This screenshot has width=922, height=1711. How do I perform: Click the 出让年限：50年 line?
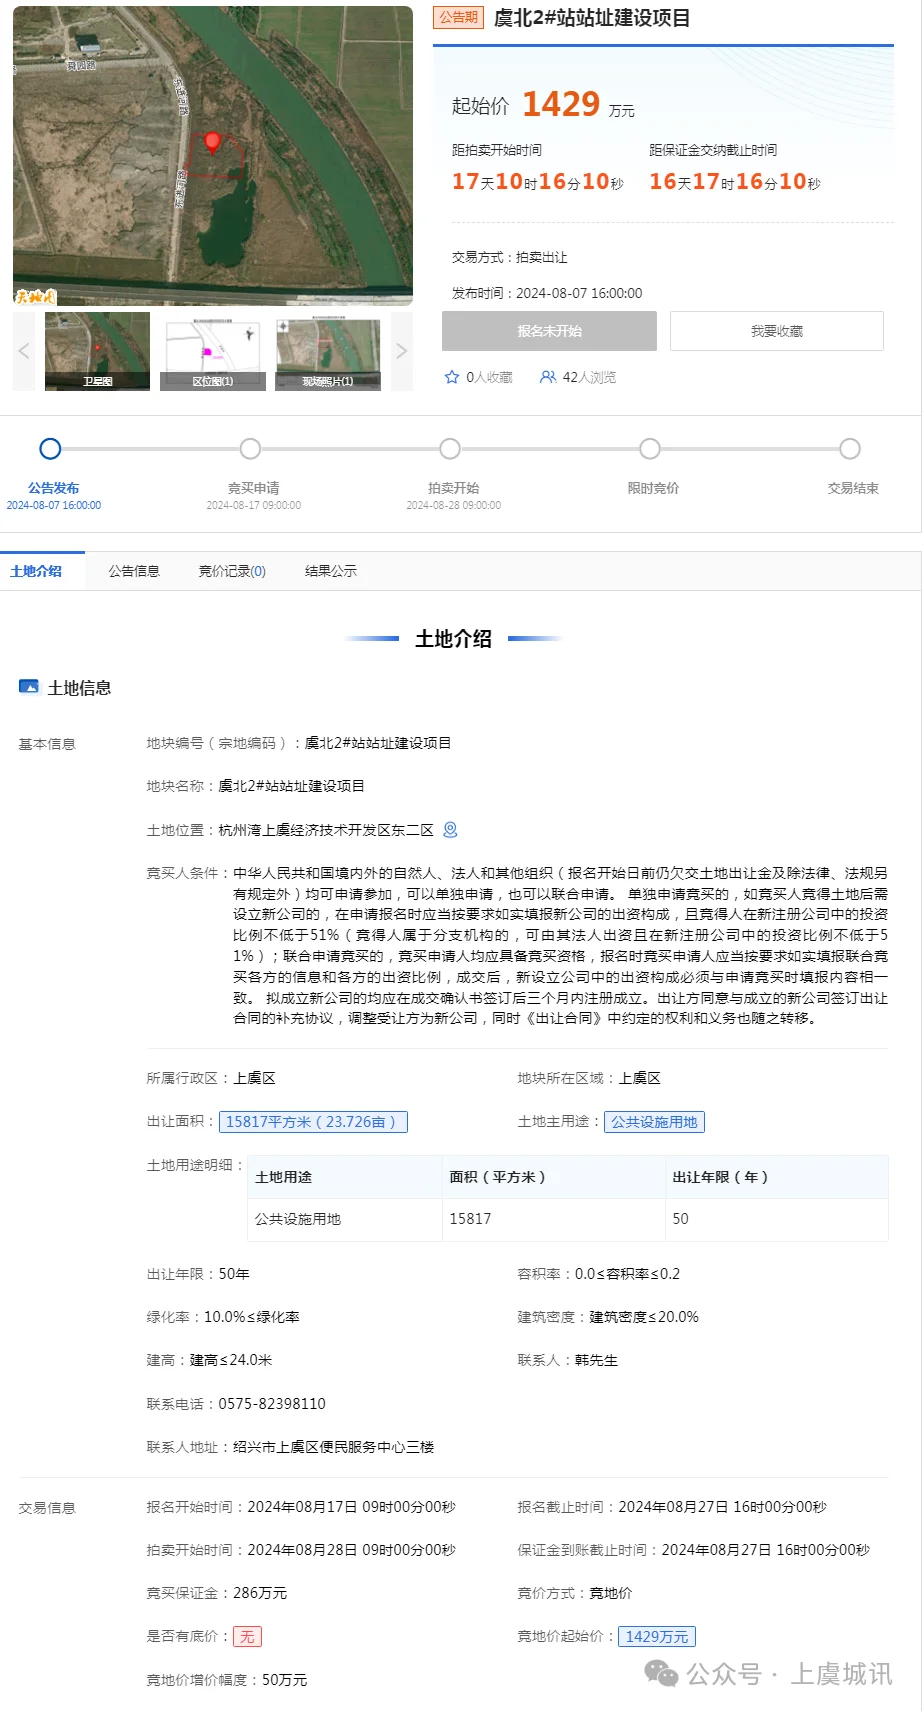click(198, 1274)
